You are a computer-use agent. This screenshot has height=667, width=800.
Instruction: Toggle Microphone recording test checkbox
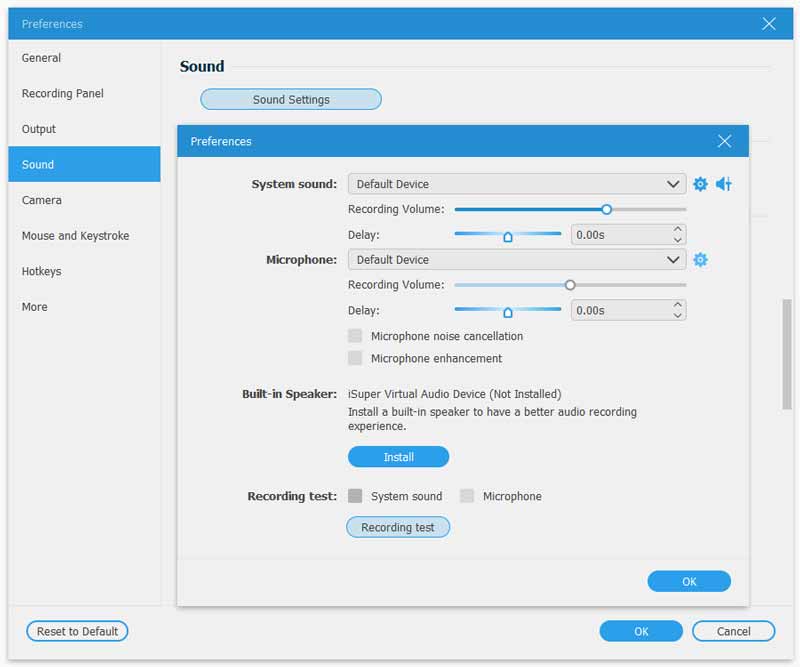[x=467, y=496]
